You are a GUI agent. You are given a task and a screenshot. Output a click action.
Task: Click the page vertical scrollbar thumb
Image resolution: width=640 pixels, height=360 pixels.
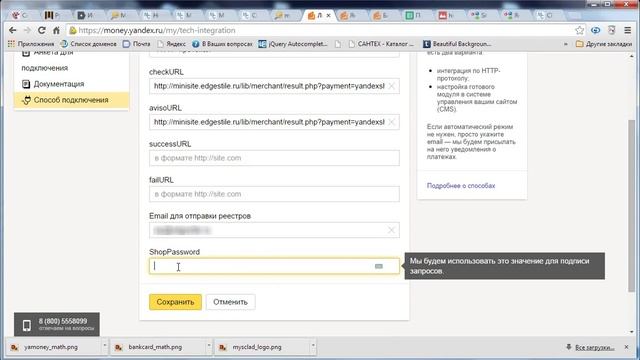click(x=632, y=206)
